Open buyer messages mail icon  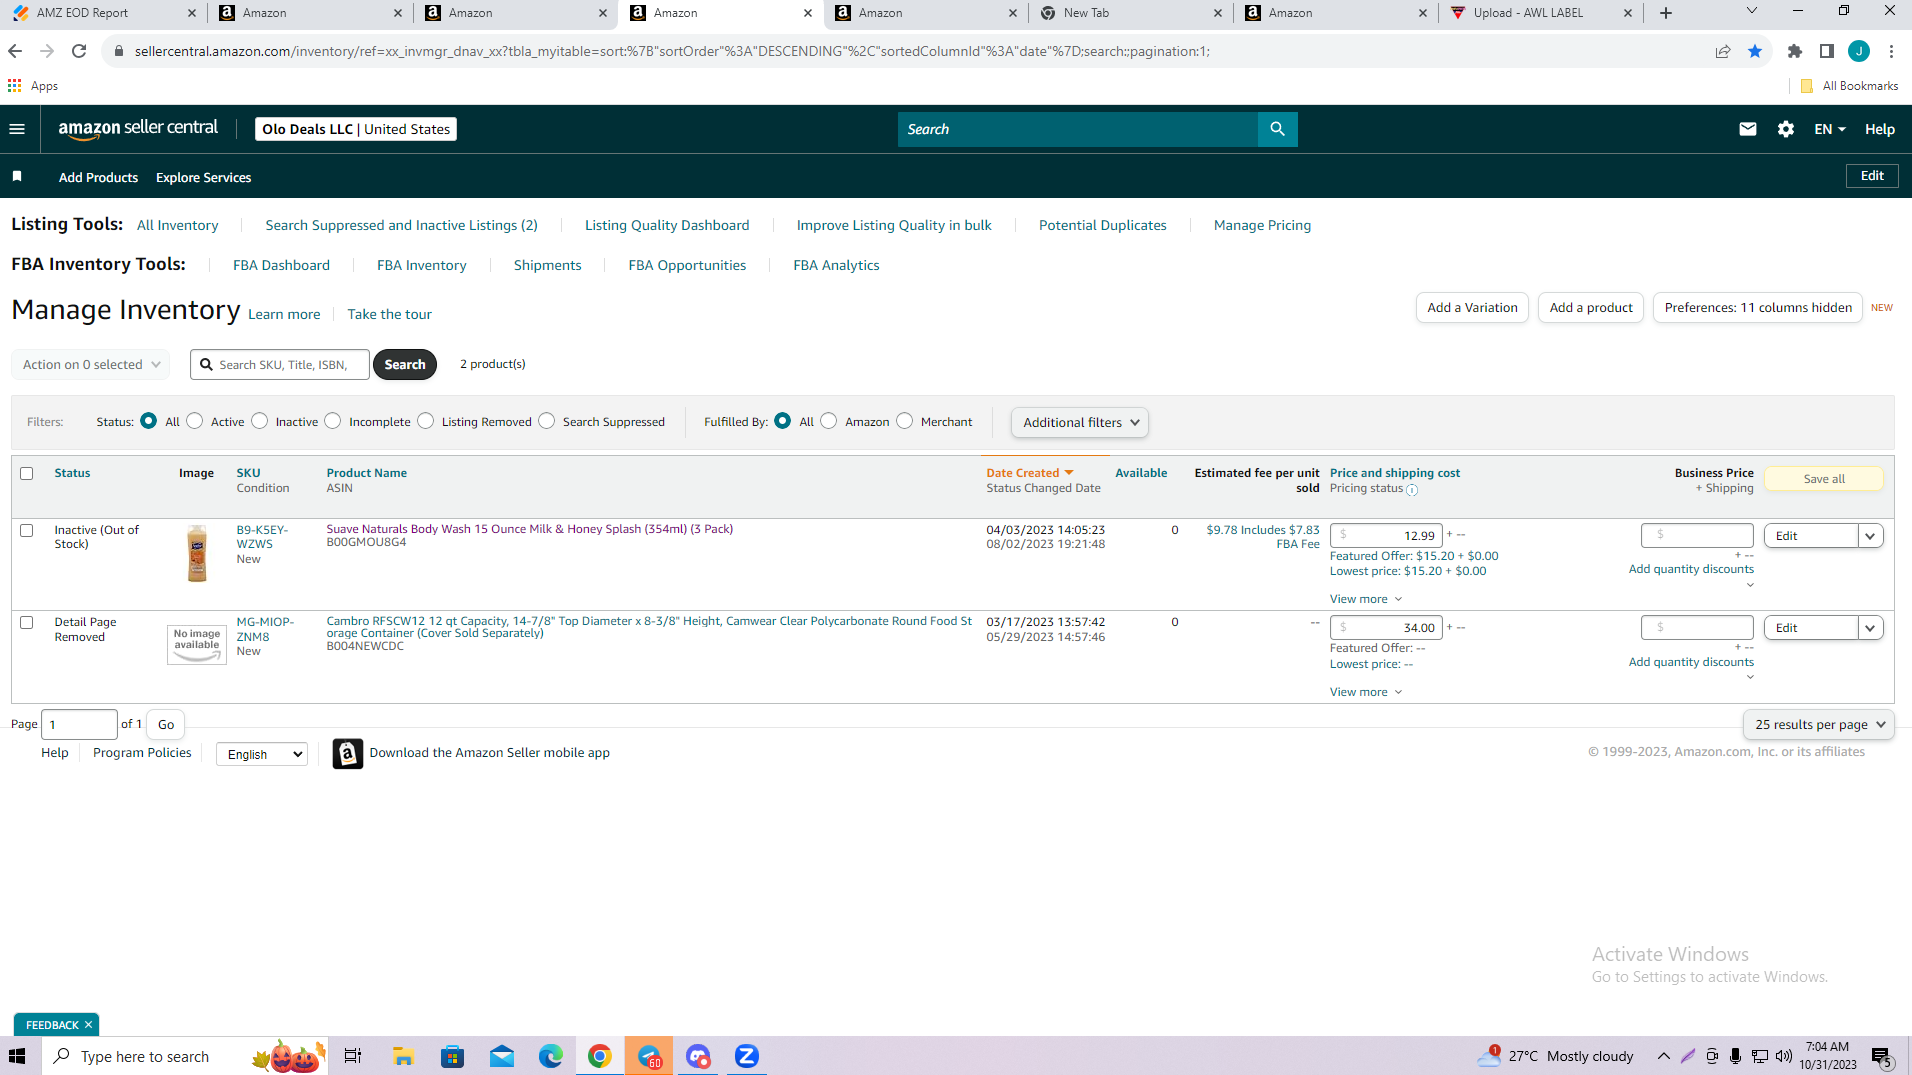1747,129
